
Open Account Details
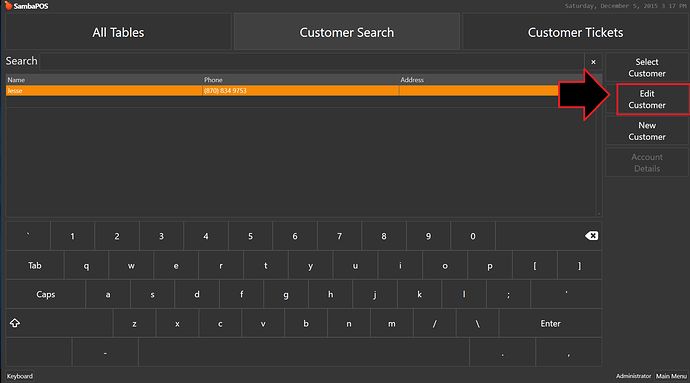(x=647, y=163)
